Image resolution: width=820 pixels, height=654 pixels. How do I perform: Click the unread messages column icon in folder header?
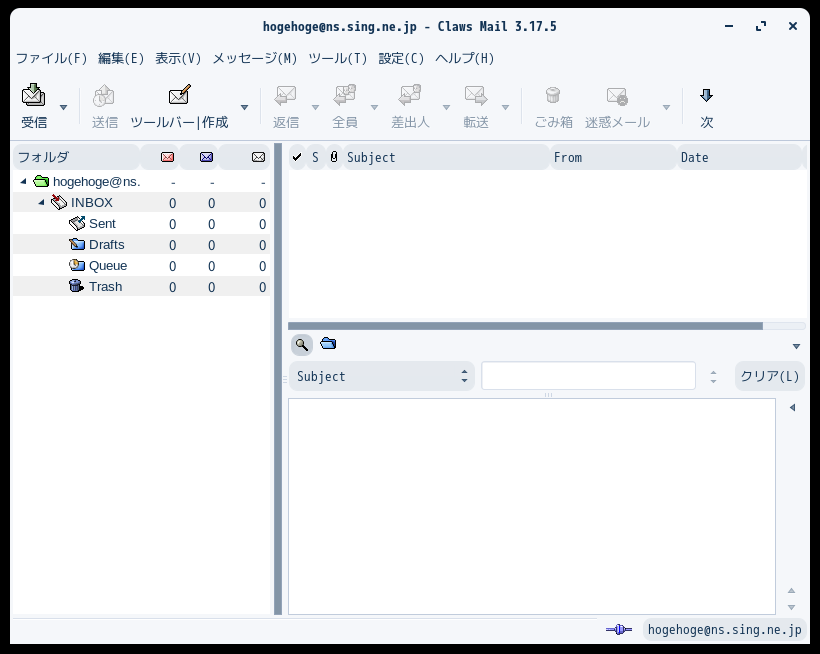tap(207, 157)
